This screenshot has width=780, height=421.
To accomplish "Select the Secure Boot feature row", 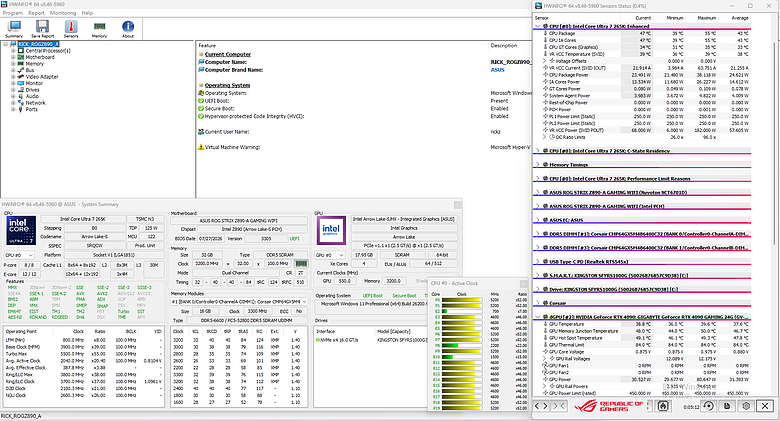I will (365, 108).
